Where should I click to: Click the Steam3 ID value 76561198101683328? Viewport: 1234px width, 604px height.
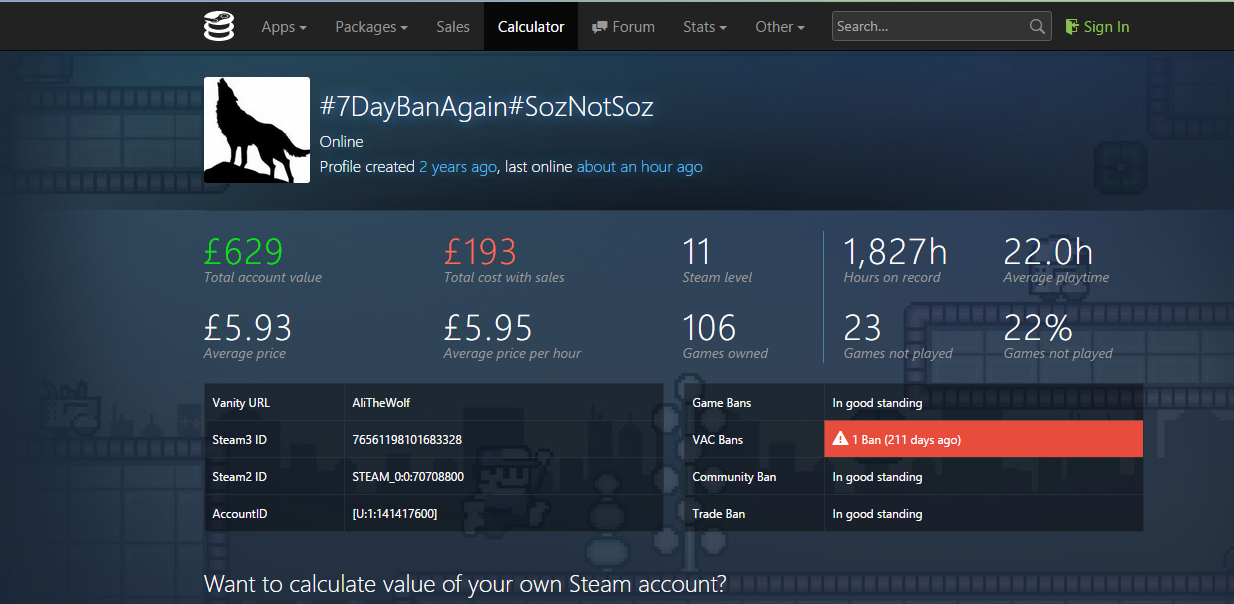[407, 440]
